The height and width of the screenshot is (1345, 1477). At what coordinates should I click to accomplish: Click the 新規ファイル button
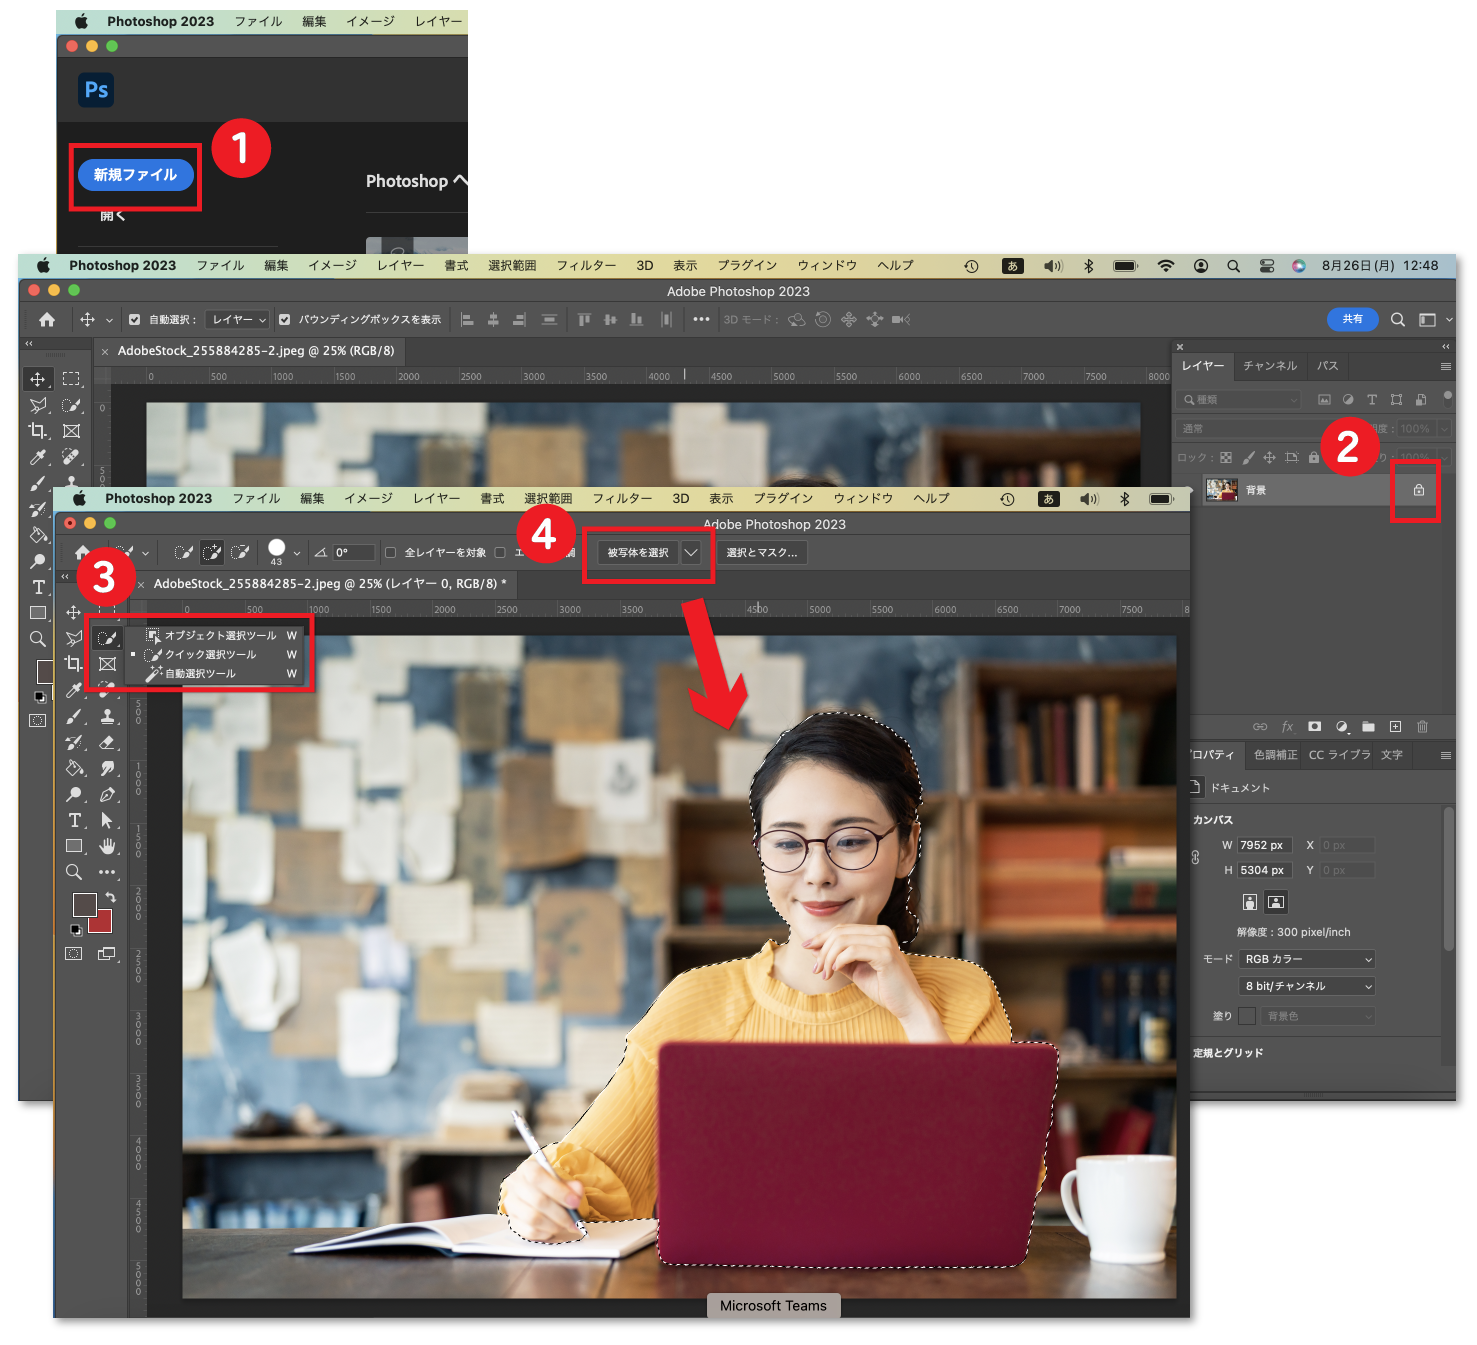(x=135, y=175)
